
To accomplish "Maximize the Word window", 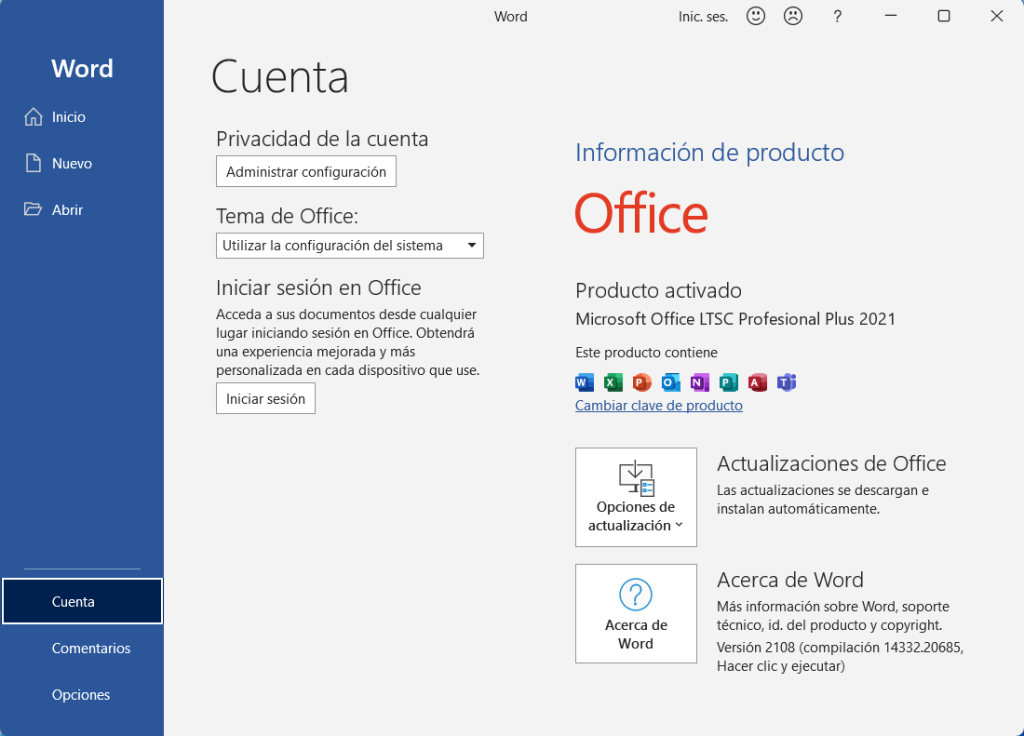I will click(944, 16).
